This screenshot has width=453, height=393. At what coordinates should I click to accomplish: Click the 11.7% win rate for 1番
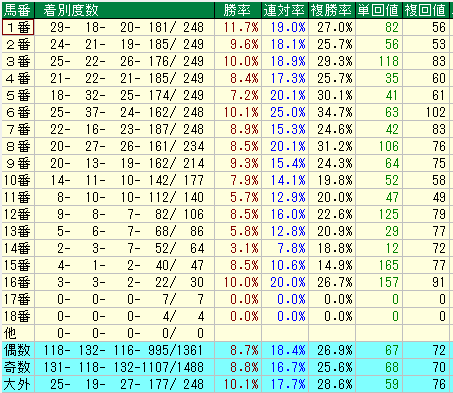point(238,27)
